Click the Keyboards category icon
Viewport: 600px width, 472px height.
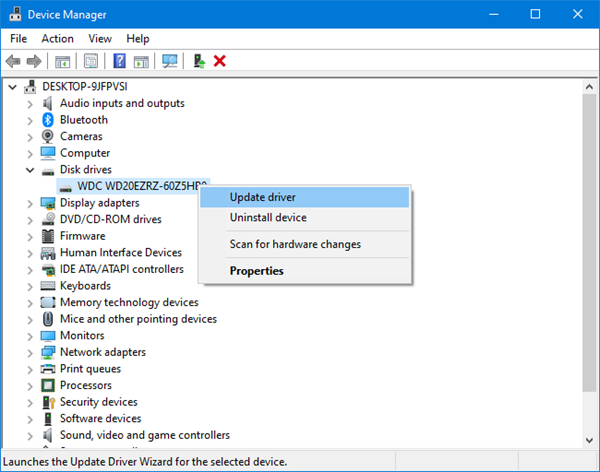pos(48,286)
